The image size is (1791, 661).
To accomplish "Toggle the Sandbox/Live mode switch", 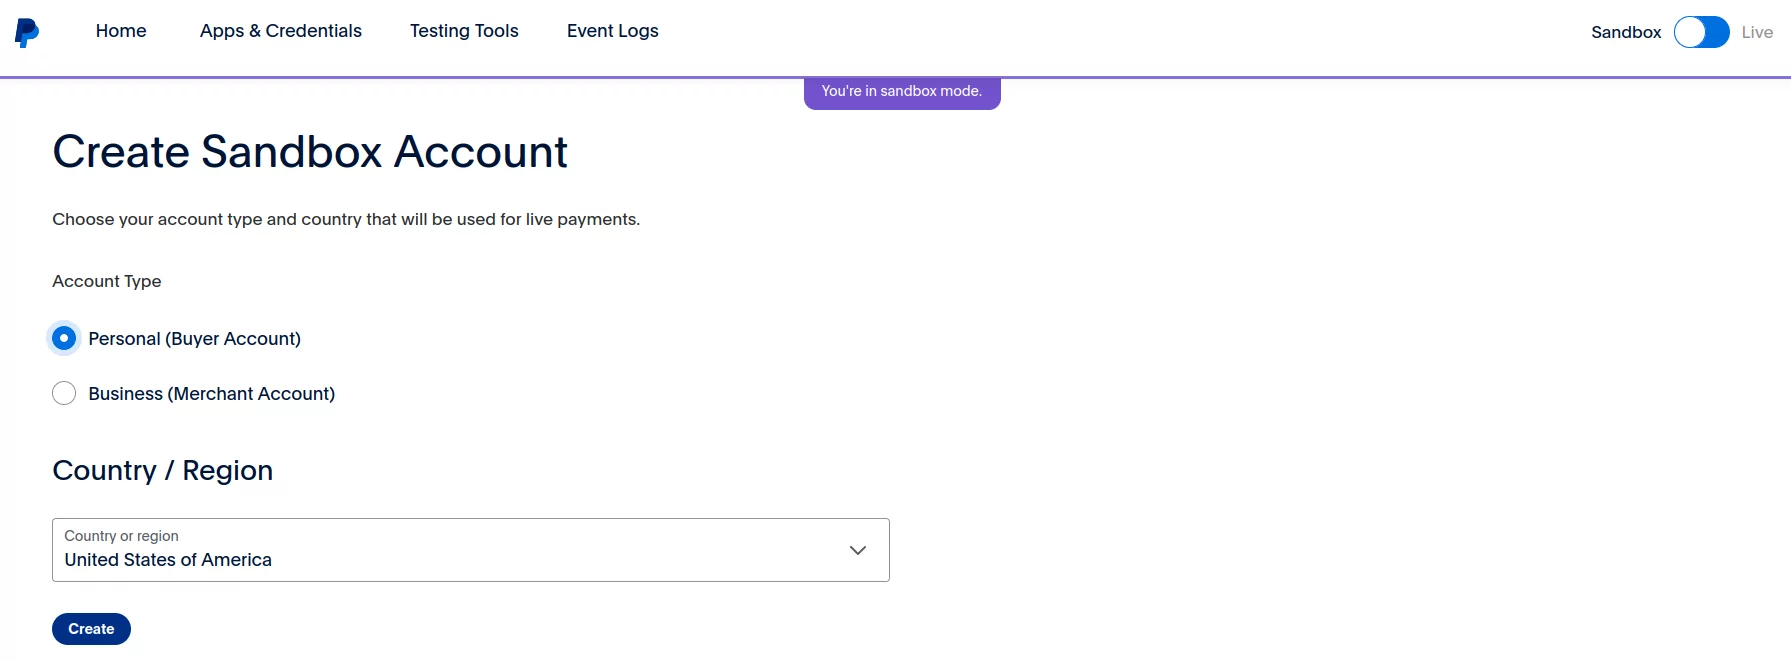I will pos(1701,32).
